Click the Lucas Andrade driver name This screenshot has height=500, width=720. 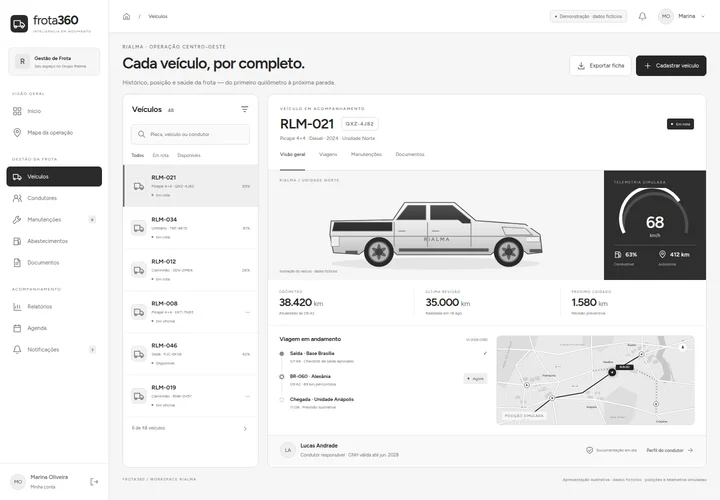[x=319, y=446]
